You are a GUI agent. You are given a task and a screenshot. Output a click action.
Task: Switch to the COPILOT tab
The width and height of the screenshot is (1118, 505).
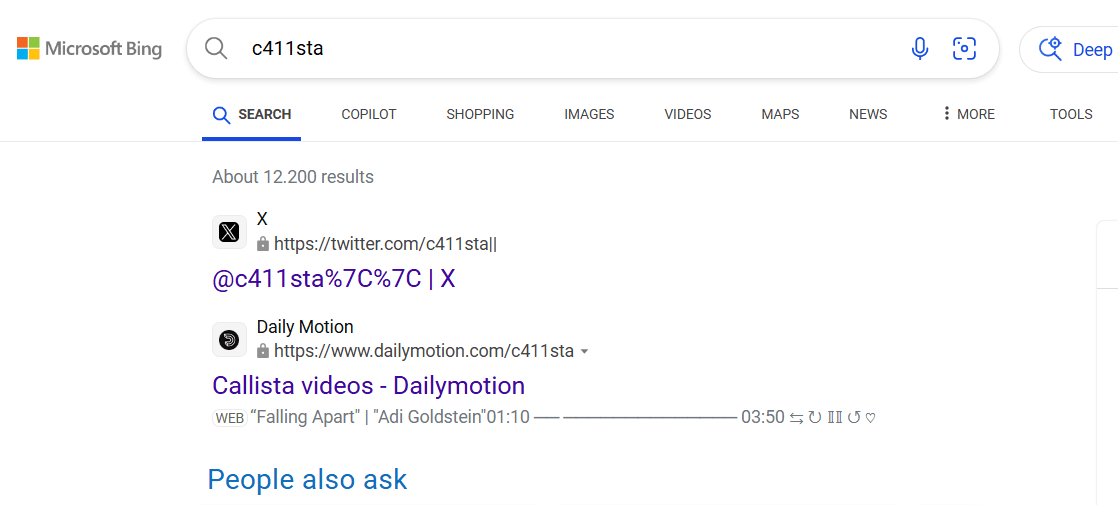coord(368,114)
